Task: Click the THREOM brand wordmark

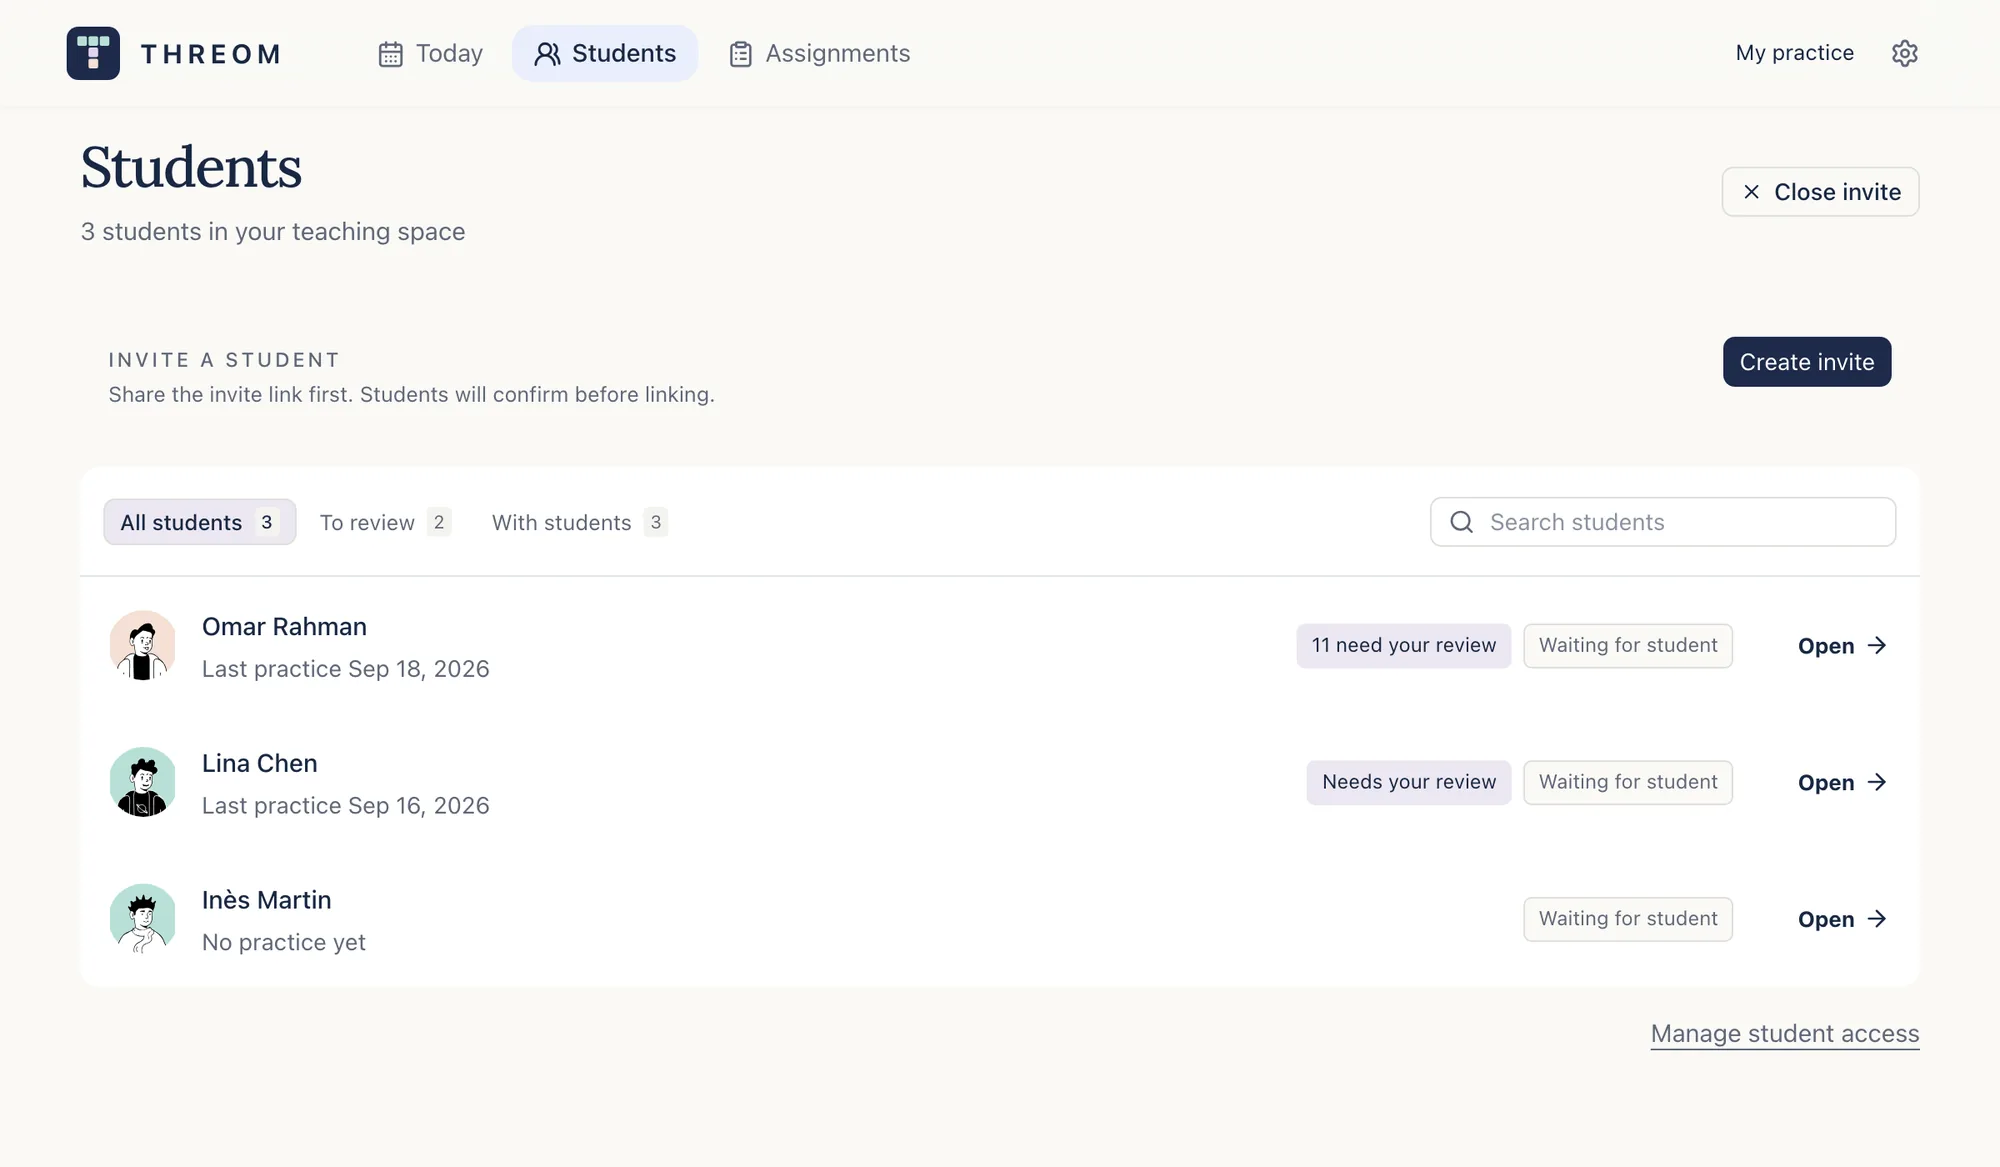Action: [210, 54]
